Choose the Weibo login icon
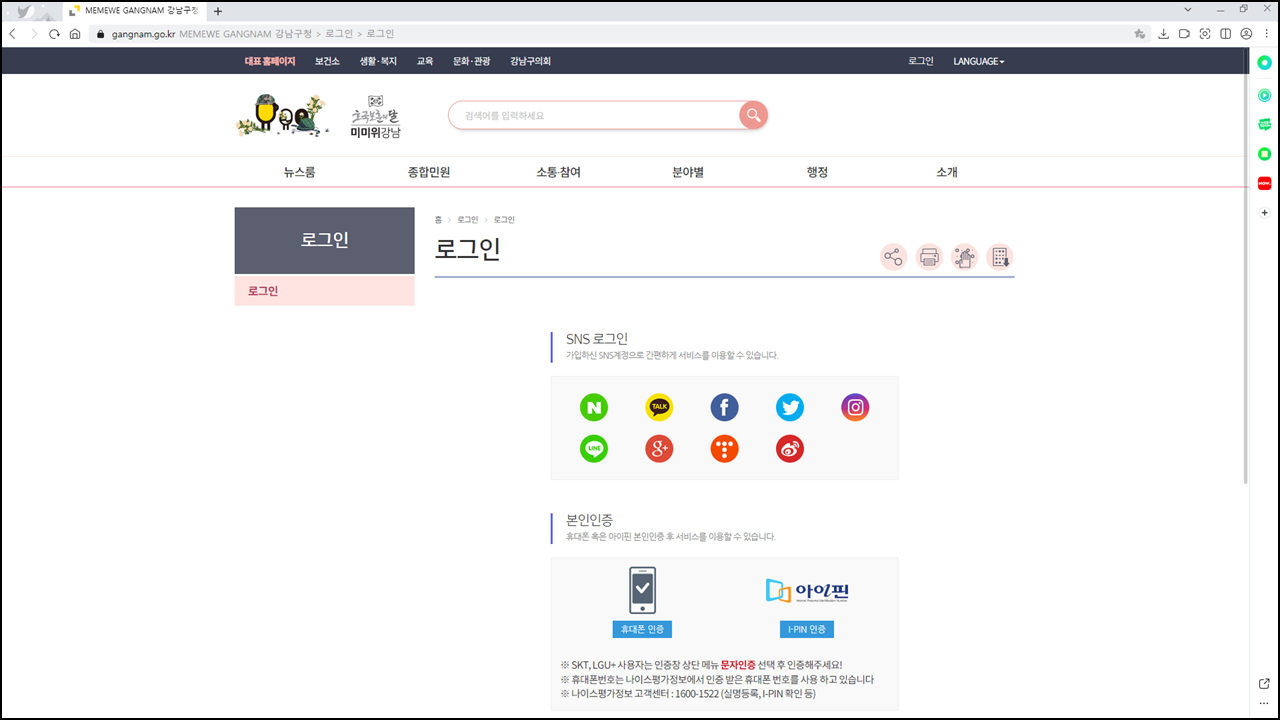Image resolution: width=1280 pixels, height=720 pixels. pos(790,449)
